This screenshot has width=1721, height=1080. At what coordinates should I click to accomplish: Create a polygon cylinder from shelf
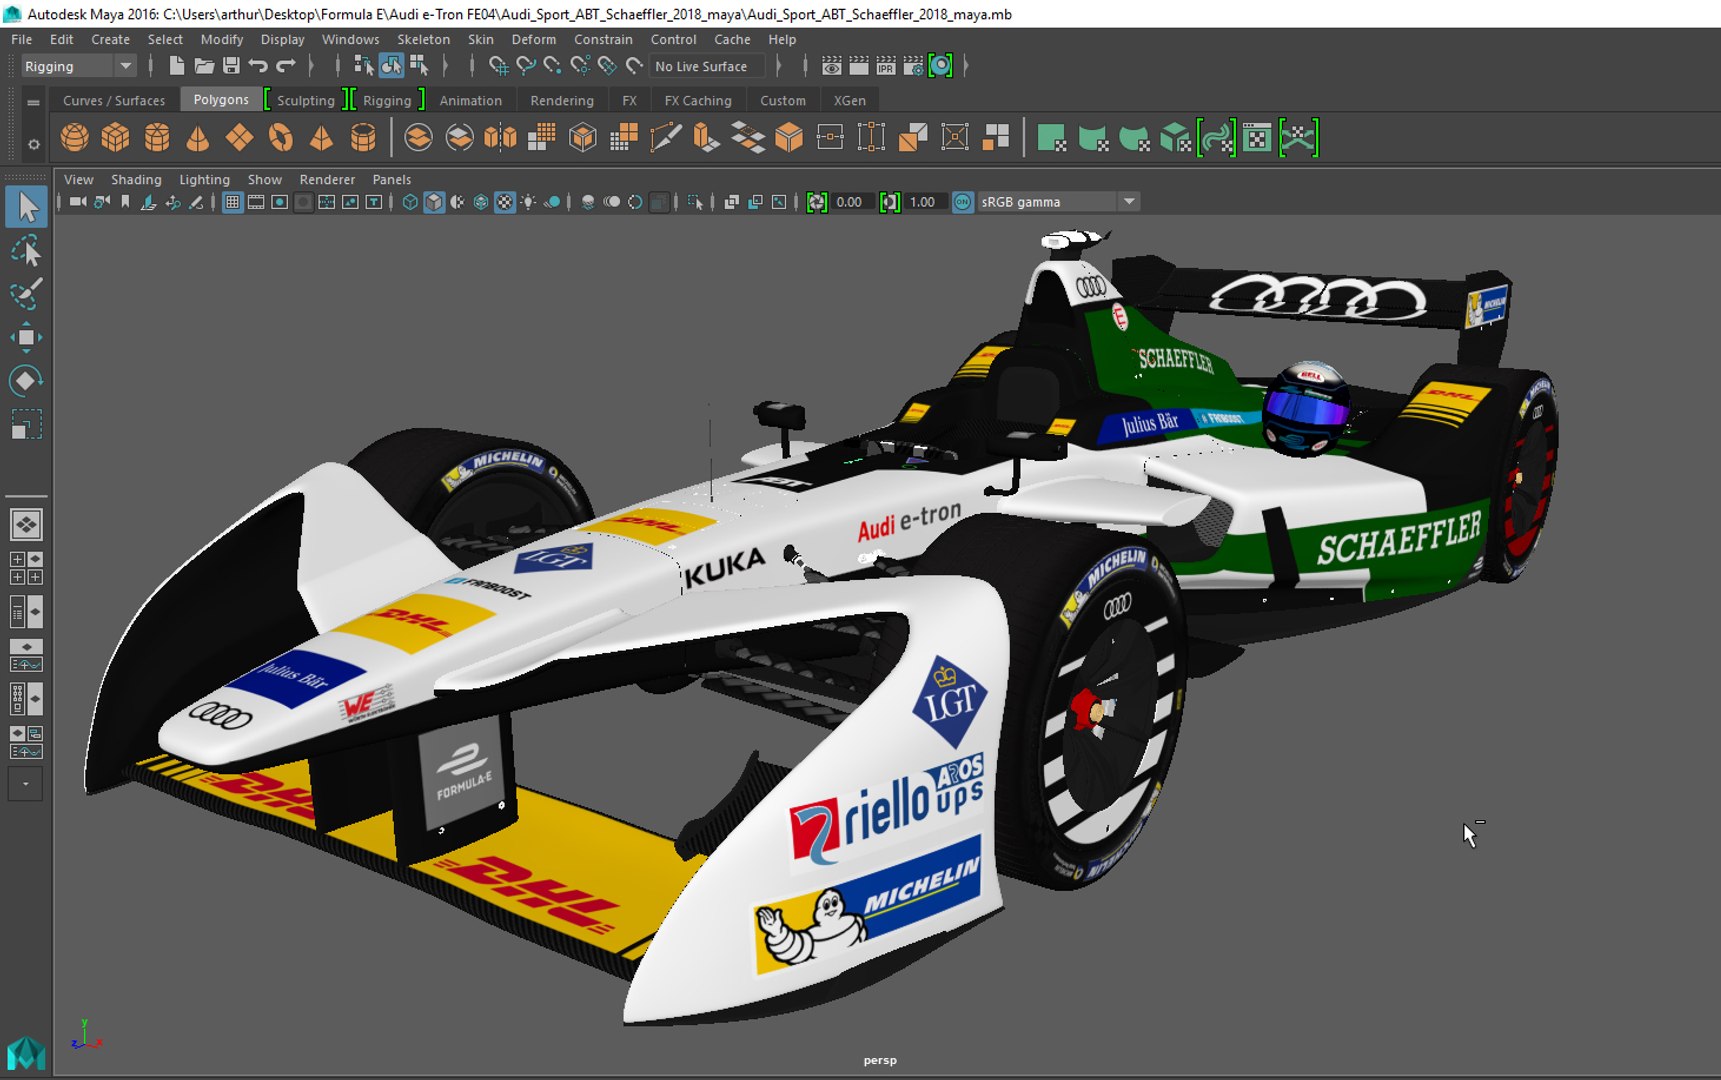point(157,137)
